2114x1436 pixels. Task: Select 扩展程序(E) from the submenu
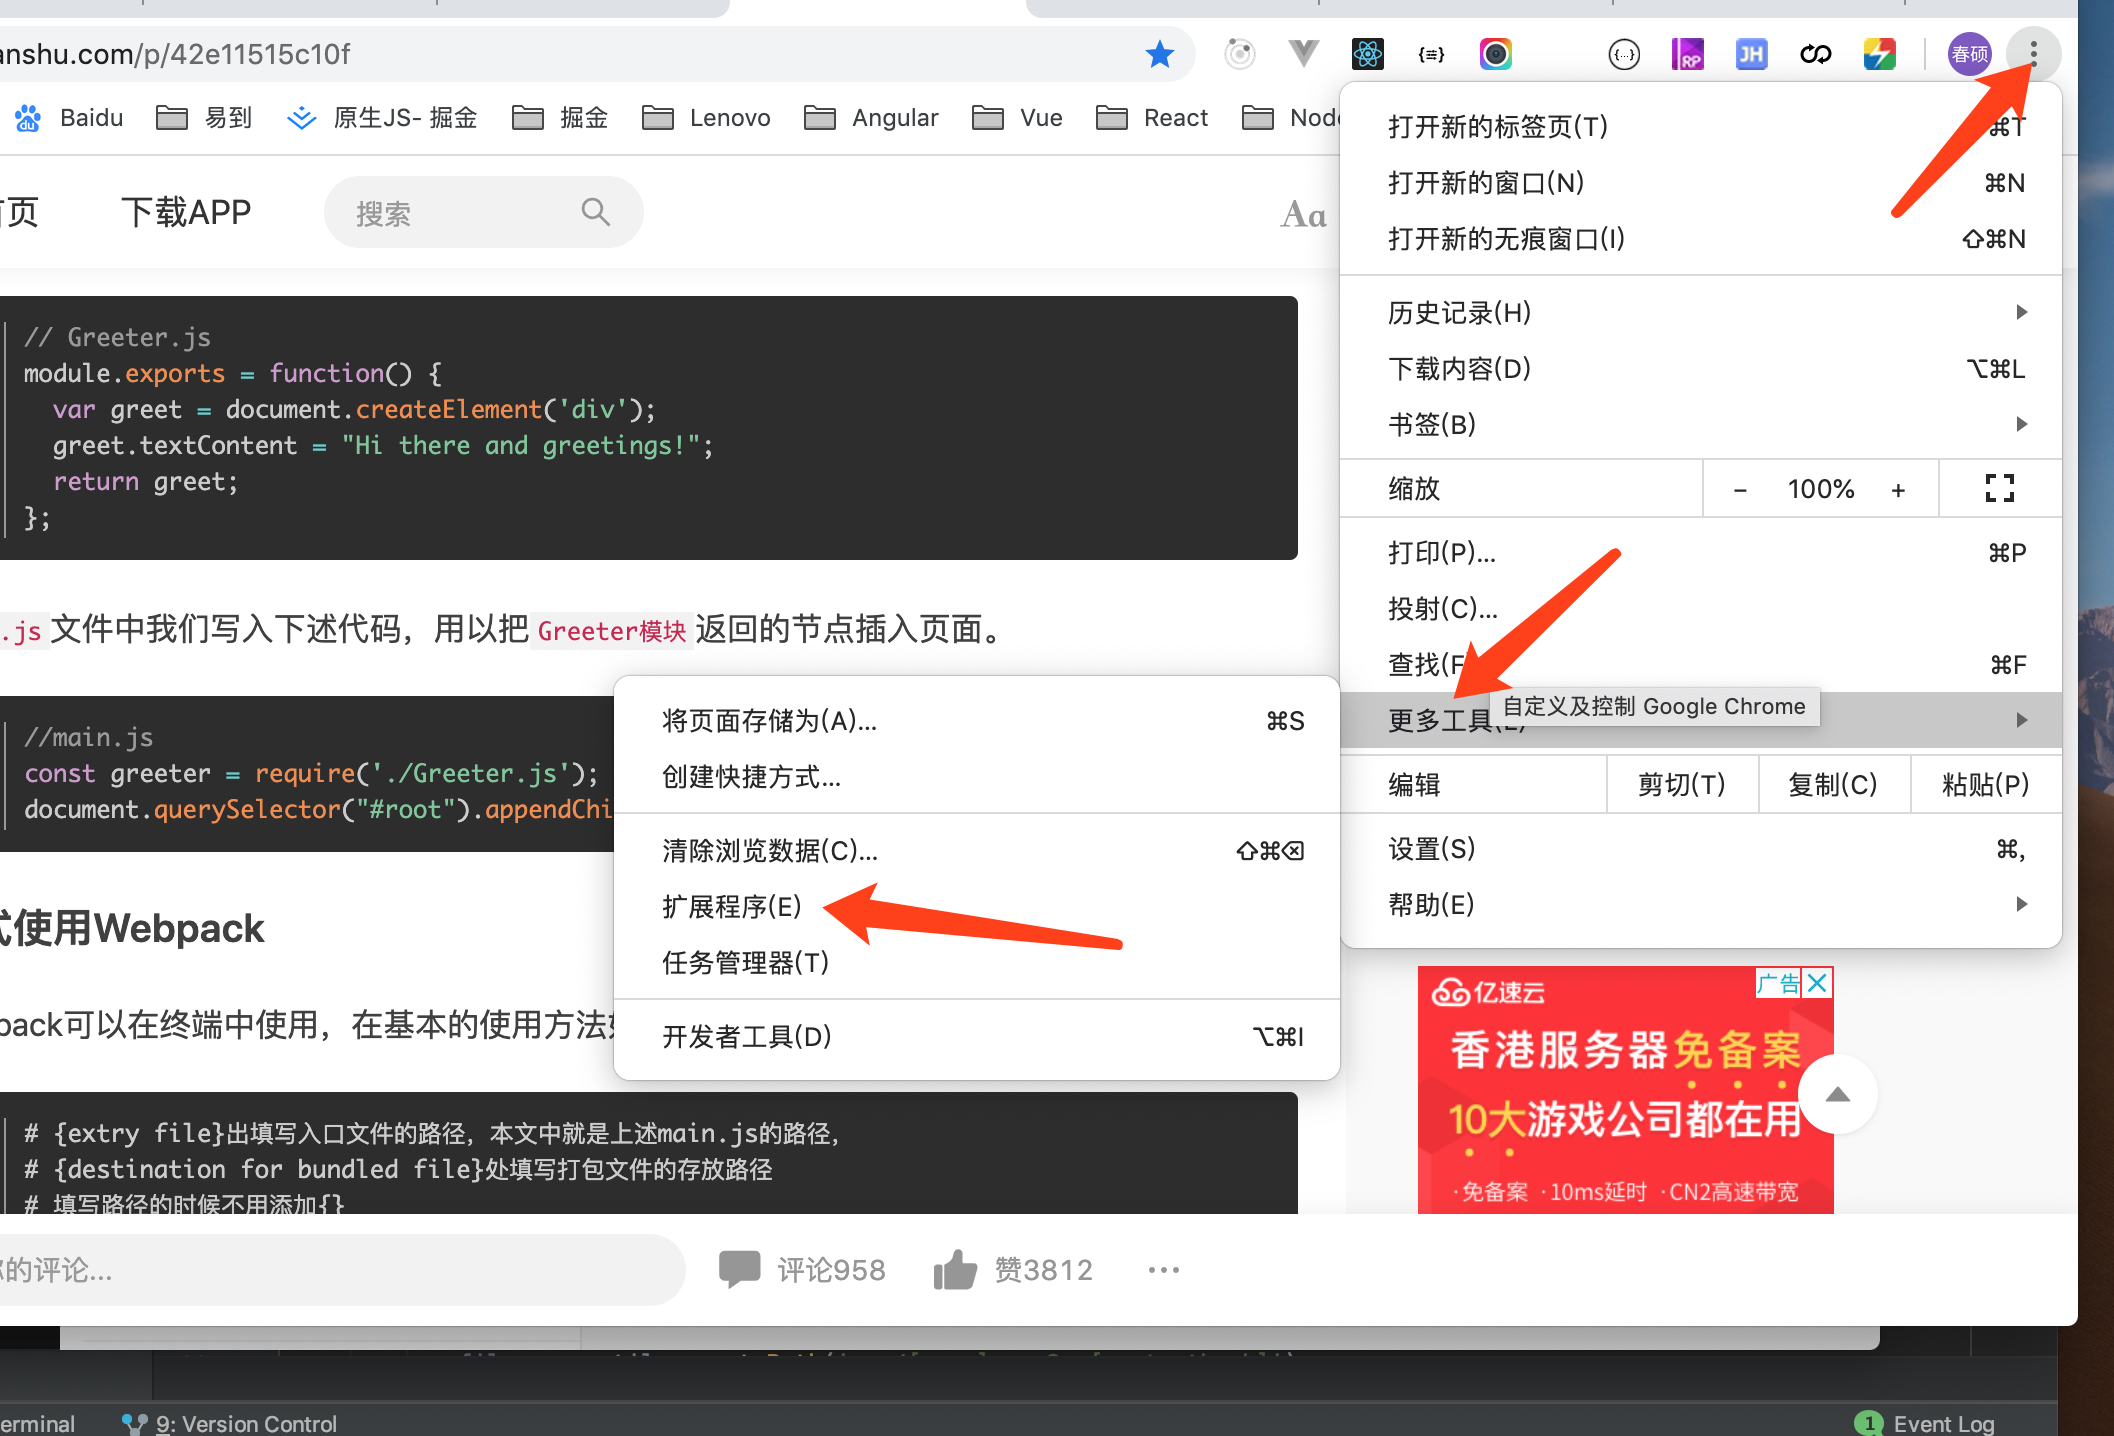click(732, 907)
